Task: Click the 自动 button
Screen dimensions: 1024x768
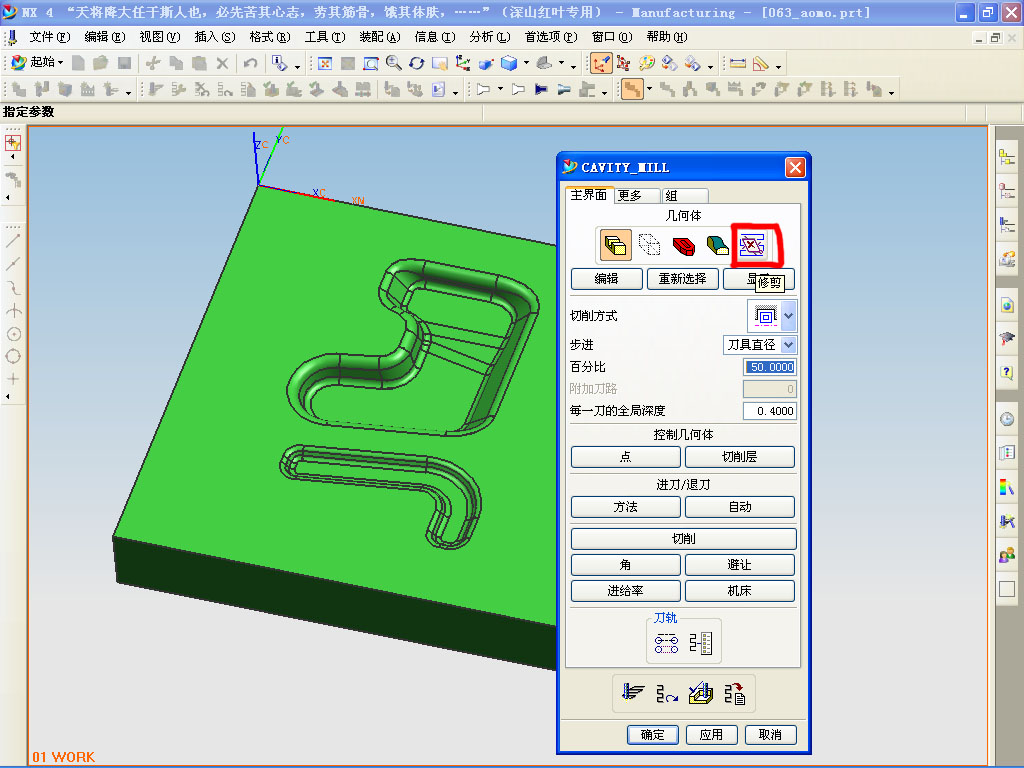Action: click(739, 507)
